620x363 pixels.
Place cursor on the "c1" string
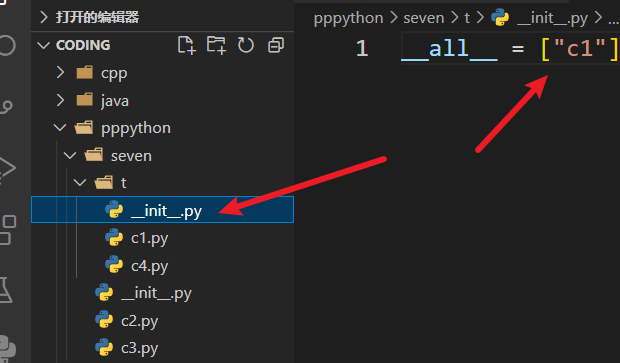coord(580,48)
